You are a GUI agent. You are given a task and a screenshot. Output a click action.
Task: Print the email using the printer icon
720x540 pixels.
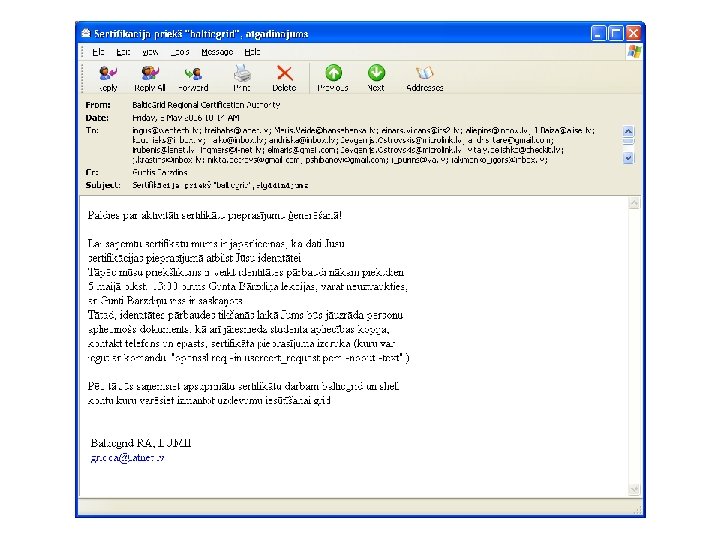pos(242,78)
